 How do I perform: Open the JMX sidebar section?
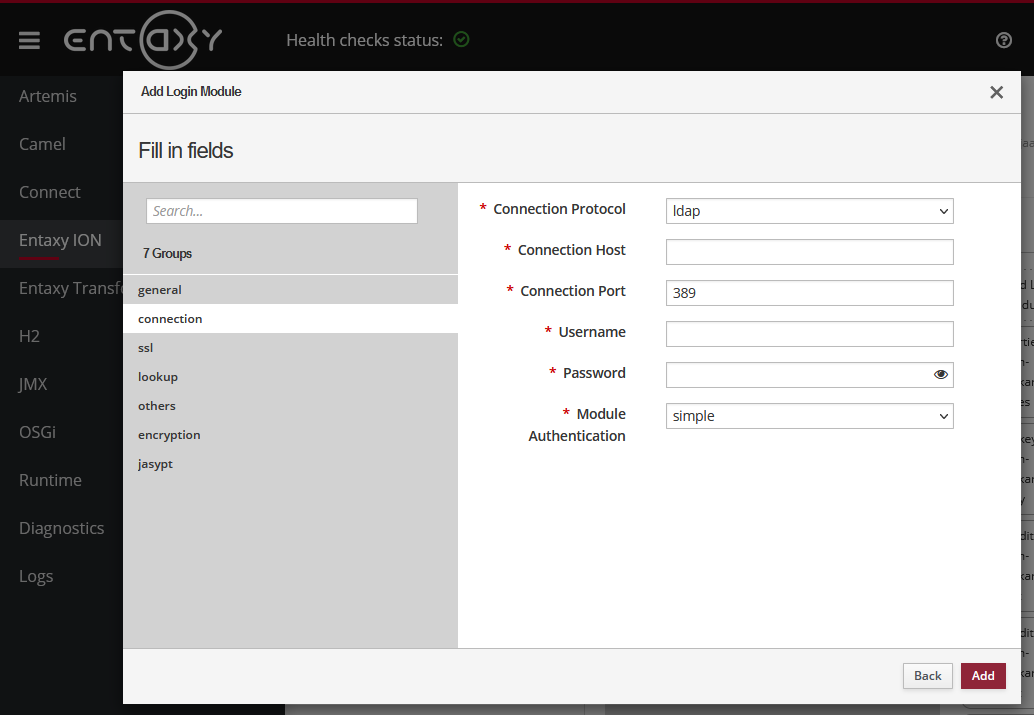tap(33, 383)
